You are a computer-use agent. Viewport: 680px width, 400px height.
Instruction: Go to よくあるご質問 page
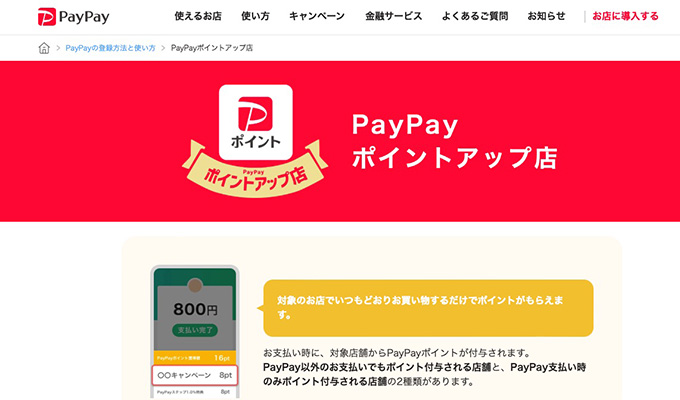474,16
